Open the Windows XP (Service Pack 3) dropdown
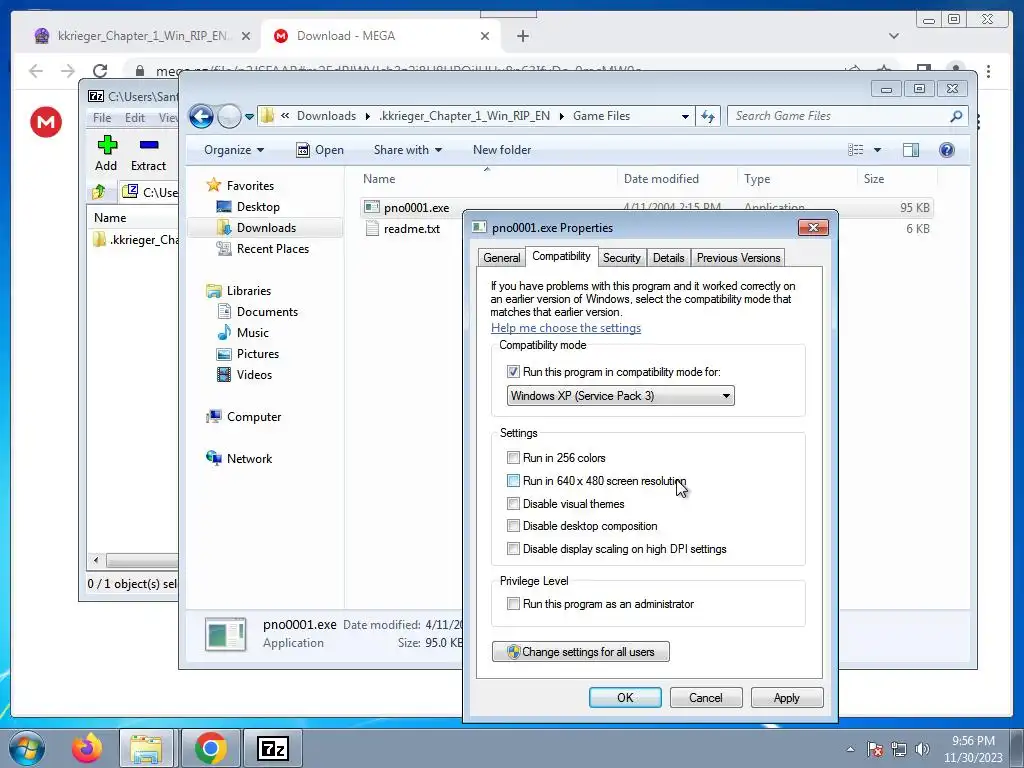 tap(620, 396)
